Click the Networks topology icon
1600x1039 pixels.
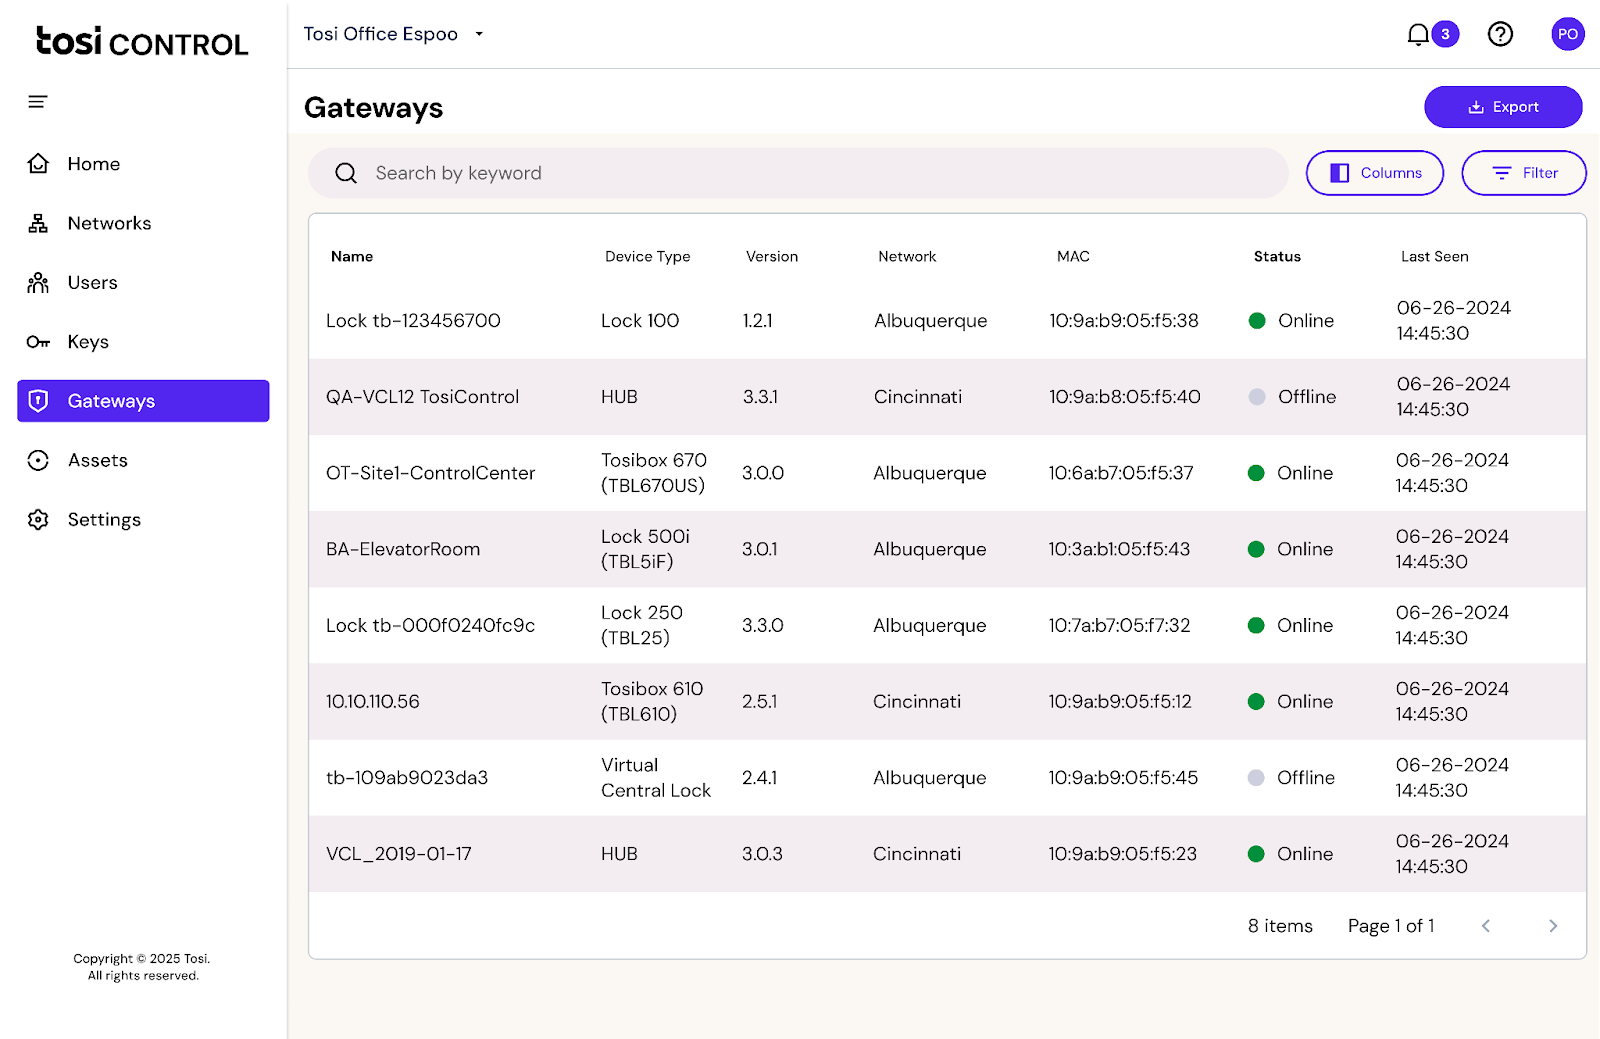tap(38, 223)
